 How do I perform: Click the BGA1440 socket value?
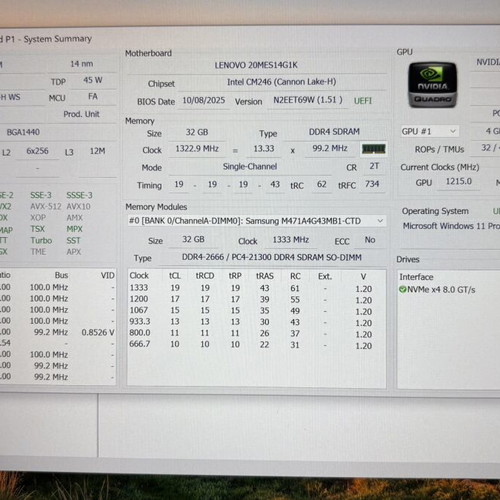pos(23,132)
